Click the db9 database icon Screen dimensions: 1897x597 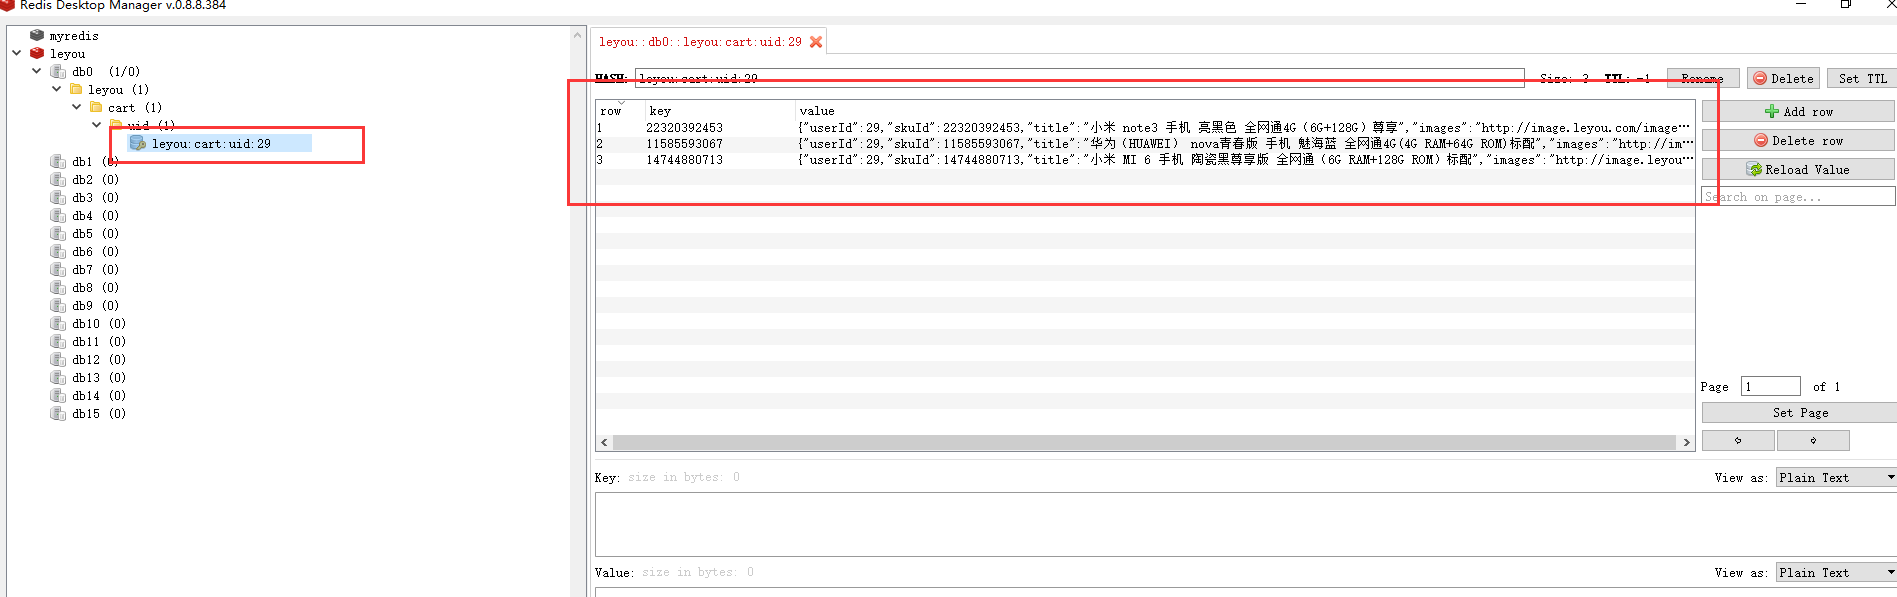tap(58, 305)
